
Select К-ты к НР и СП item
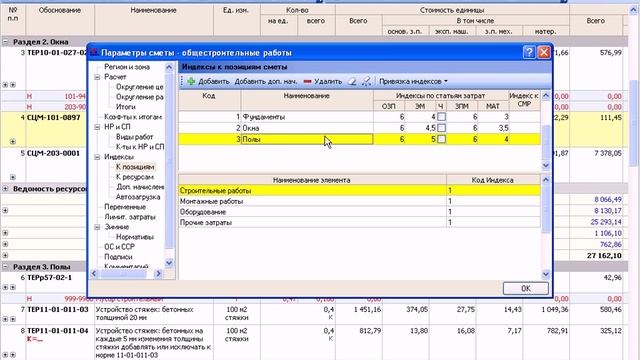point(140,147)
